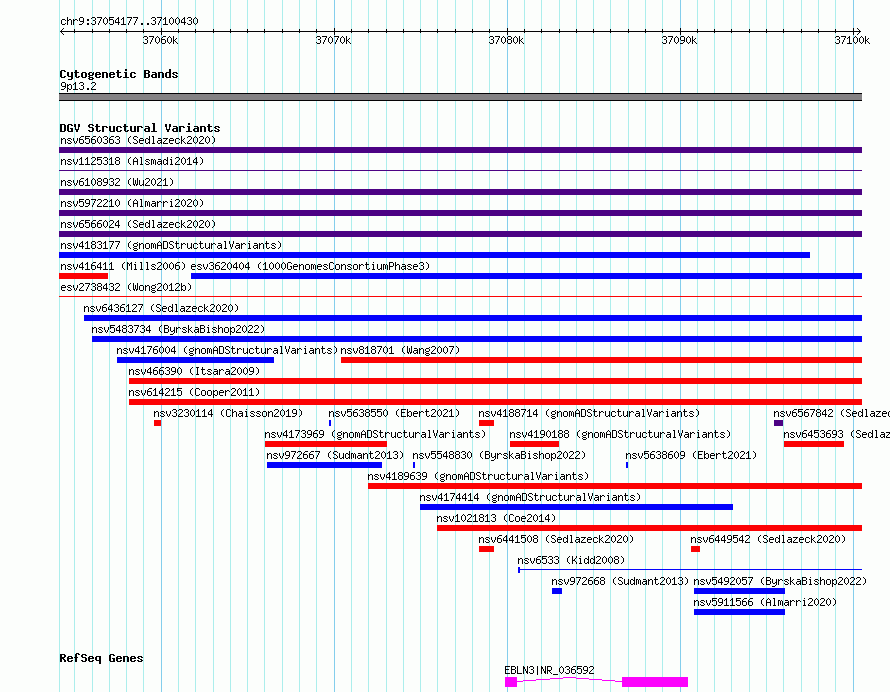Open the nsv6436127 (Sedlazeck2020) label
Image resolution: width=890 pixels, height=692 pixels.
pos(161,308)
